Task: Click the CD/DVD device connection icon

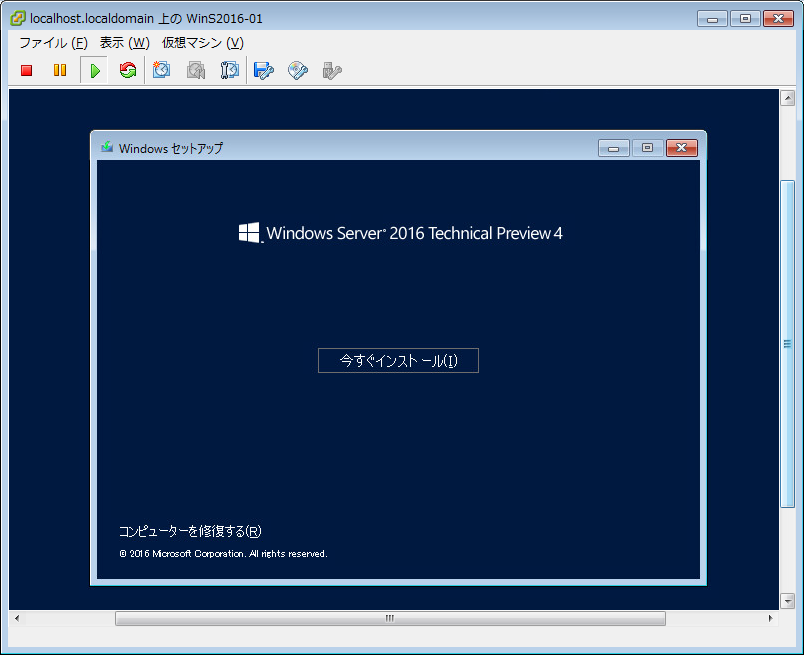Action: [x=298, y=70]
